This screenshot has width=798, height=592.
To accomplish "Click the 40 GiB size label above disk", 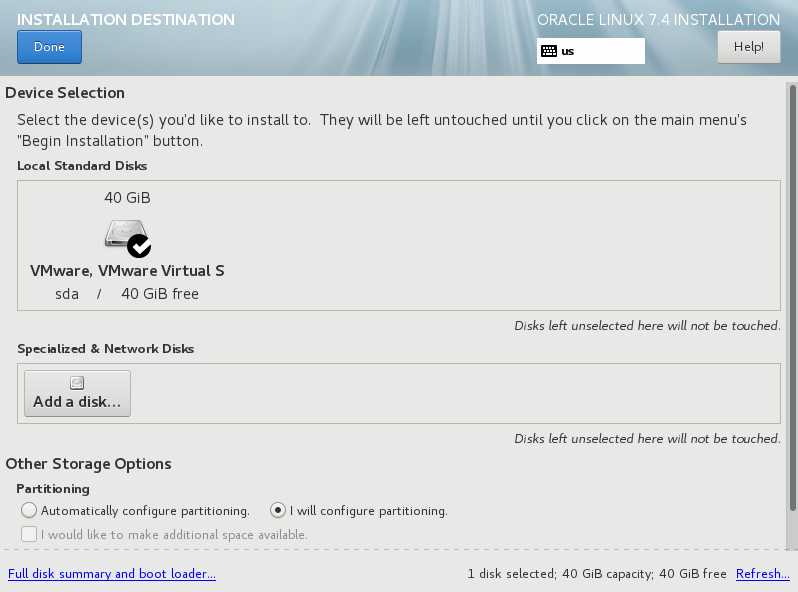I will [127, 198].
